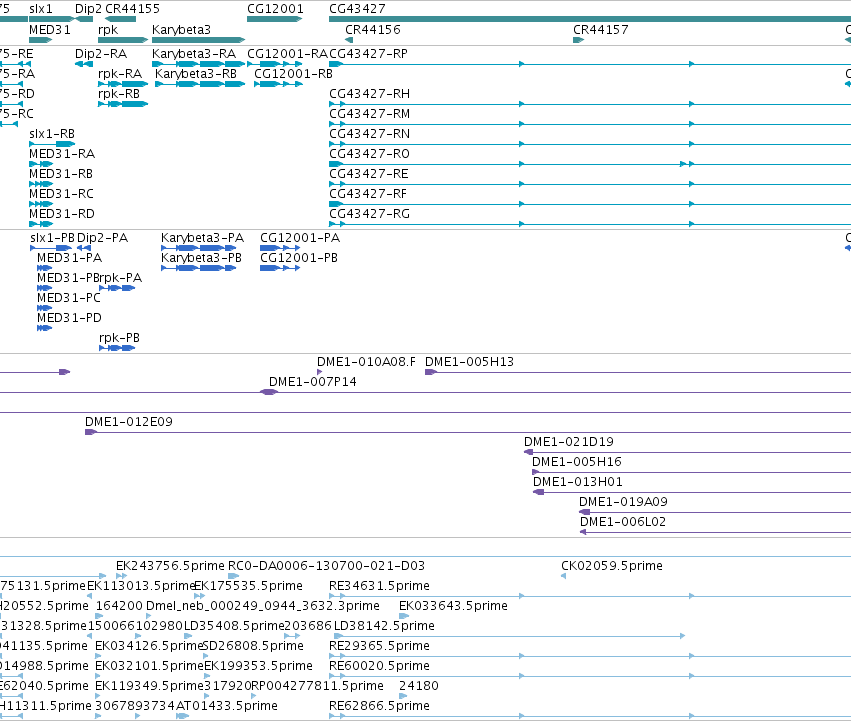This screenshot has width=851, height=721.
Task: Select the slx1-PB protein feature
Action: [51, 248]
